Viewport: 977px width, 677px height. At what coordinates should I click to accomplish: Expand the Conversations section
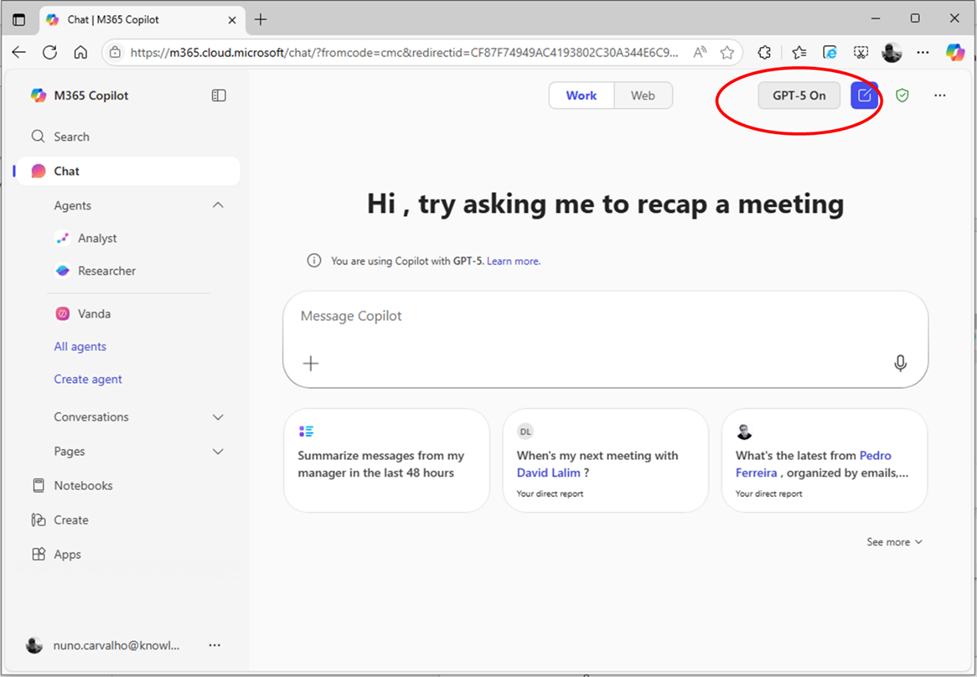tap(218, 417)
